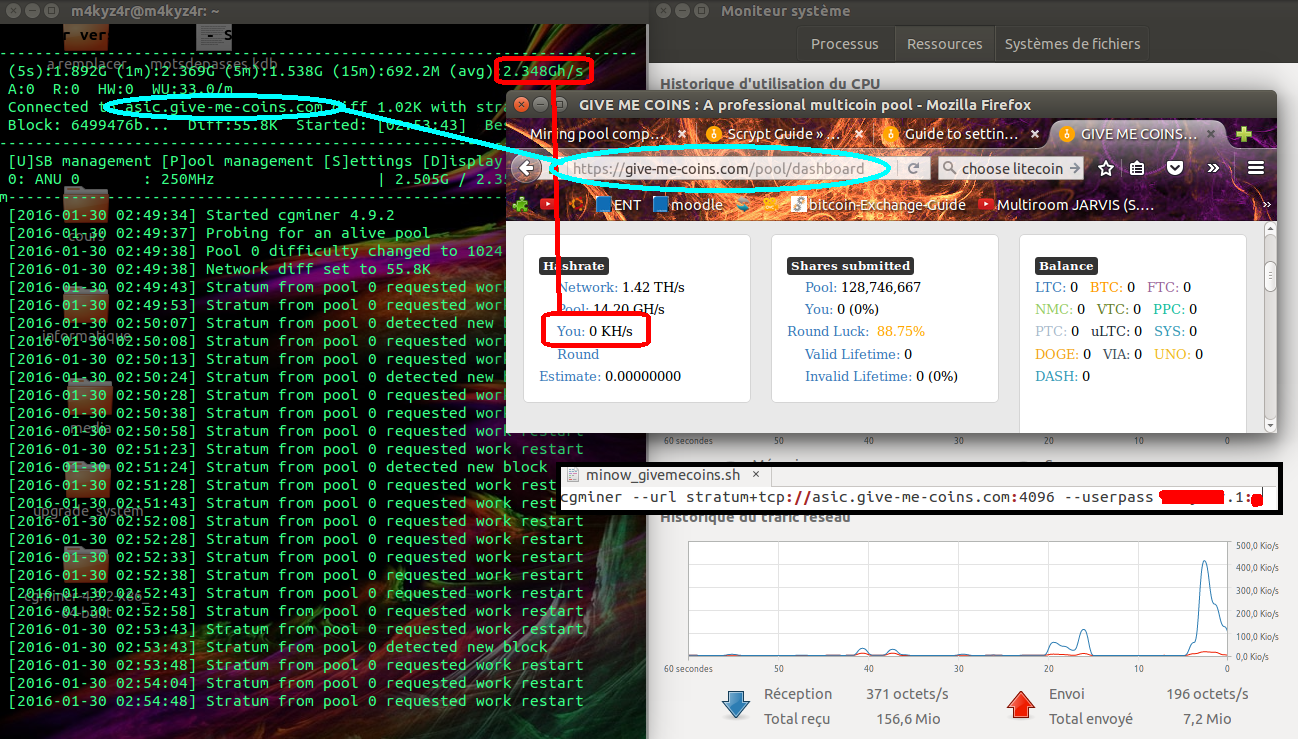The width and height of the screenshot is (1298, 739).
Task: Focus the 'choose litecoin' search box
Action: pyautogui.click(x=1012, y=169)
